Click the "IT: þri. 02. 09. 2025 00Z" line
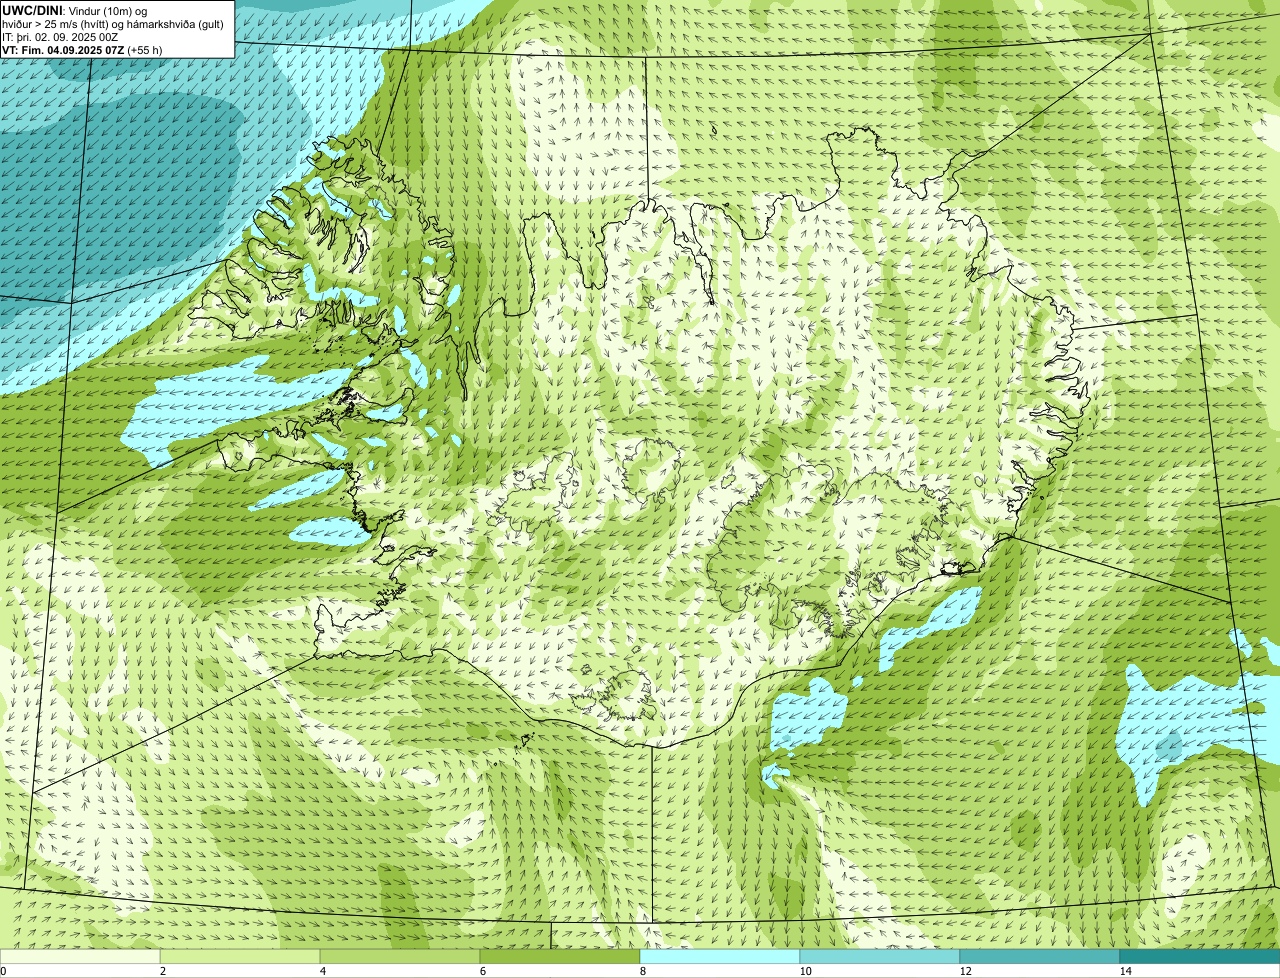This screenshot has height=978, width=1280. click(x=60, y=36)
